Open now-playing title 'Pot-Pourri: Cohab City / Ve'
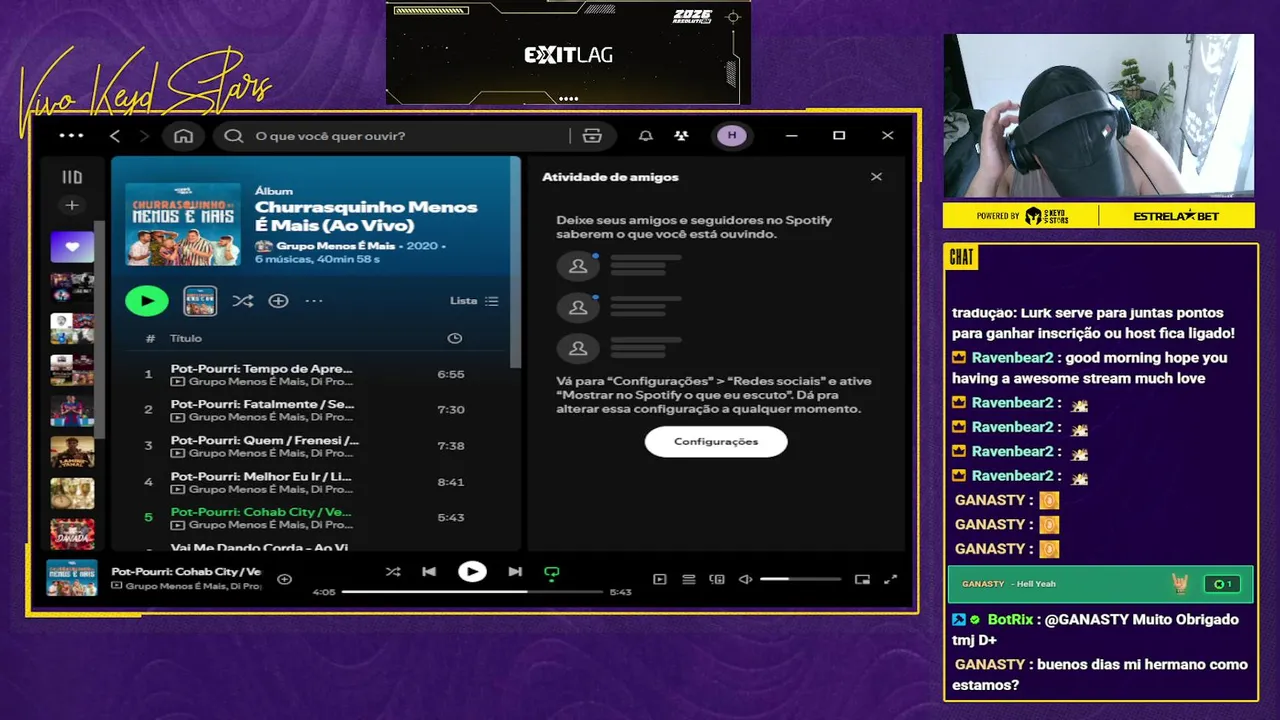The width and height of the screenshot is (1280, 720). tap(186, 571)
